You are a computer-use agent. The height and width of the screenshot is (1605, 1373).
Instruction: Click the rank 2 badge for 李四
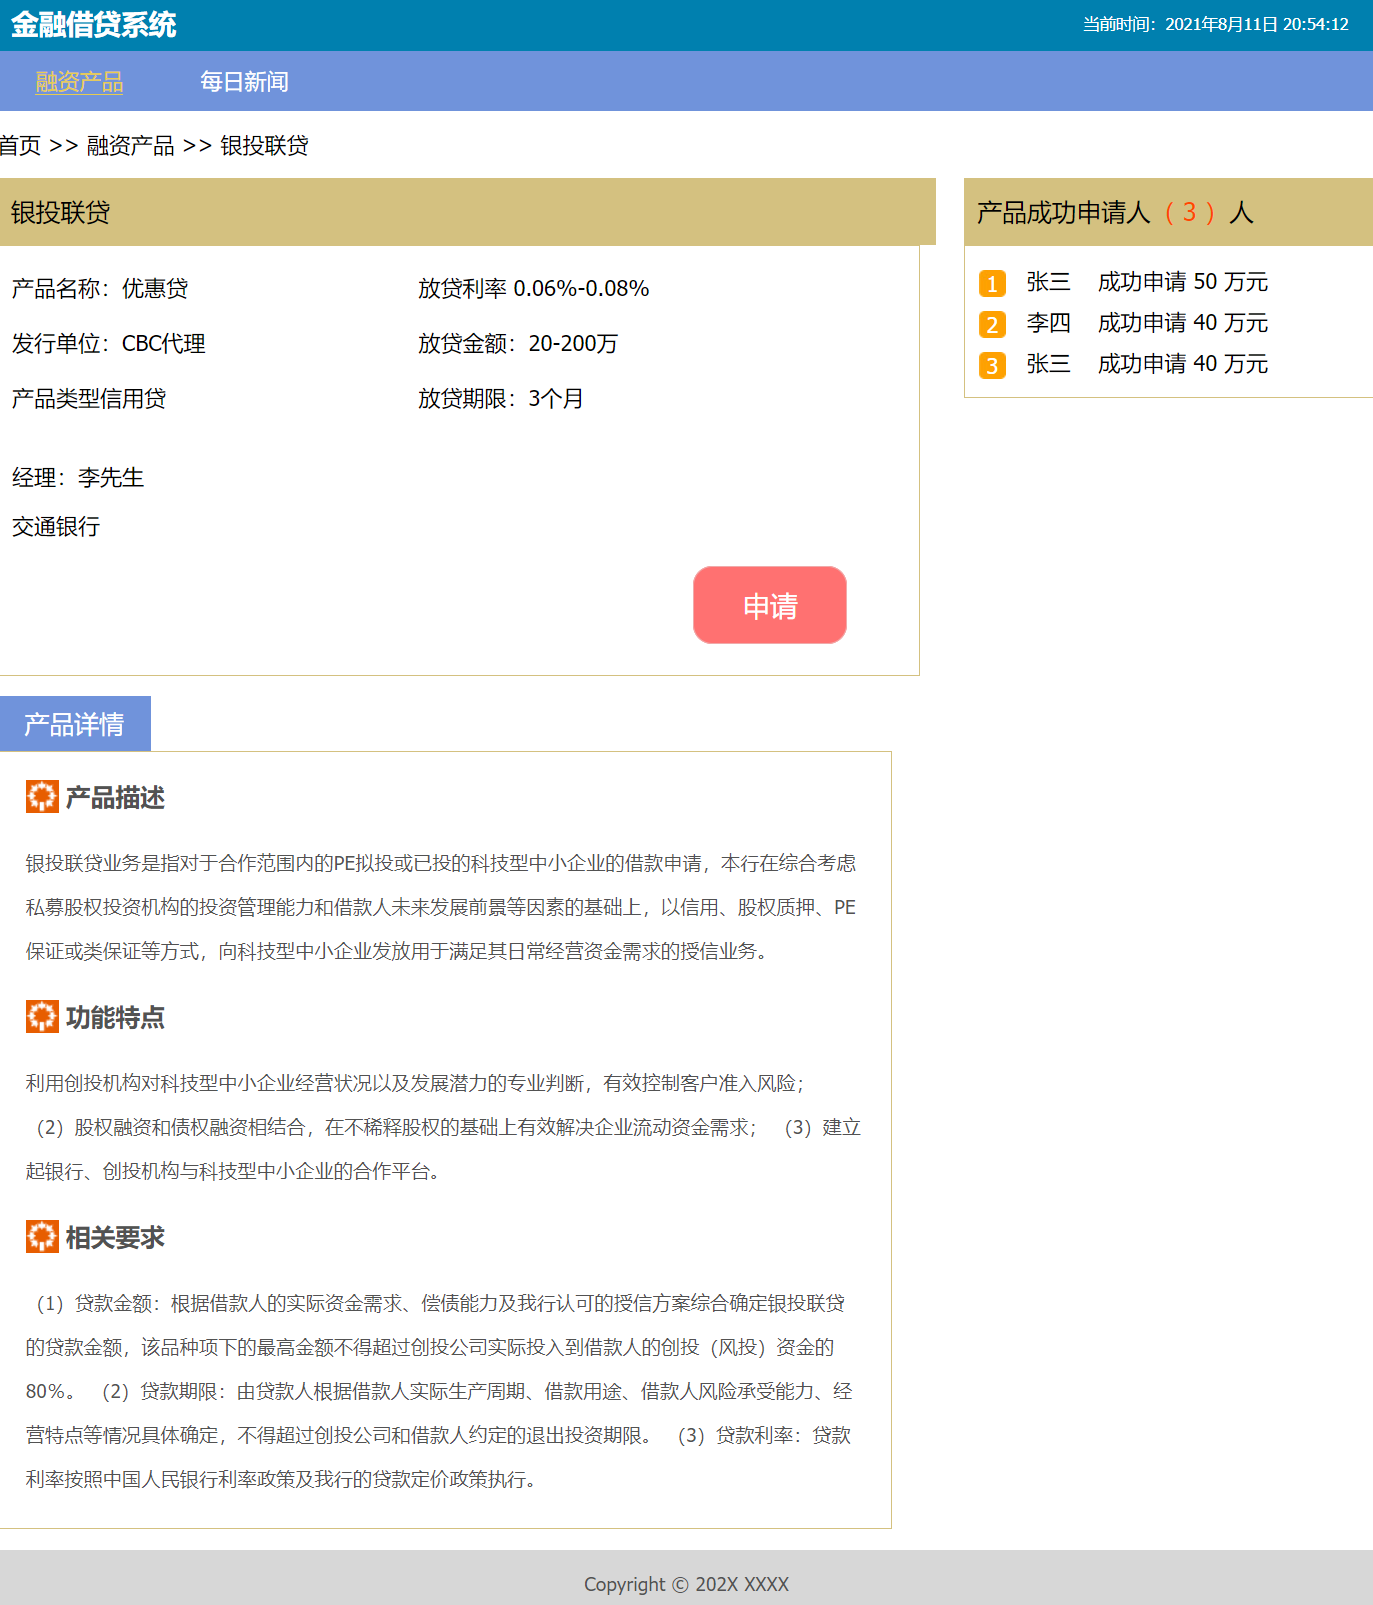[992, 325]
